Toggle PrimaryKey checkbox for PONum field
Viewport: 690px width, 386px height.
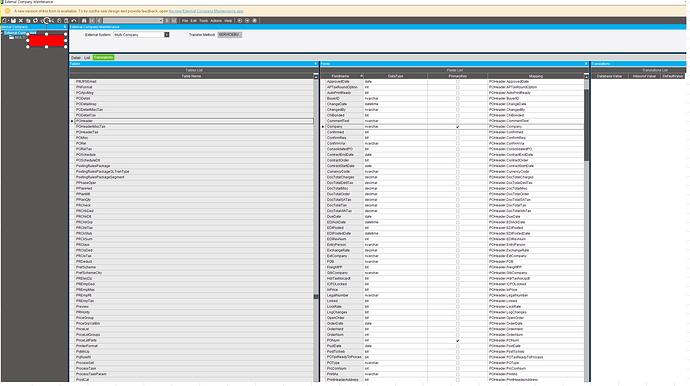[458, 341]
